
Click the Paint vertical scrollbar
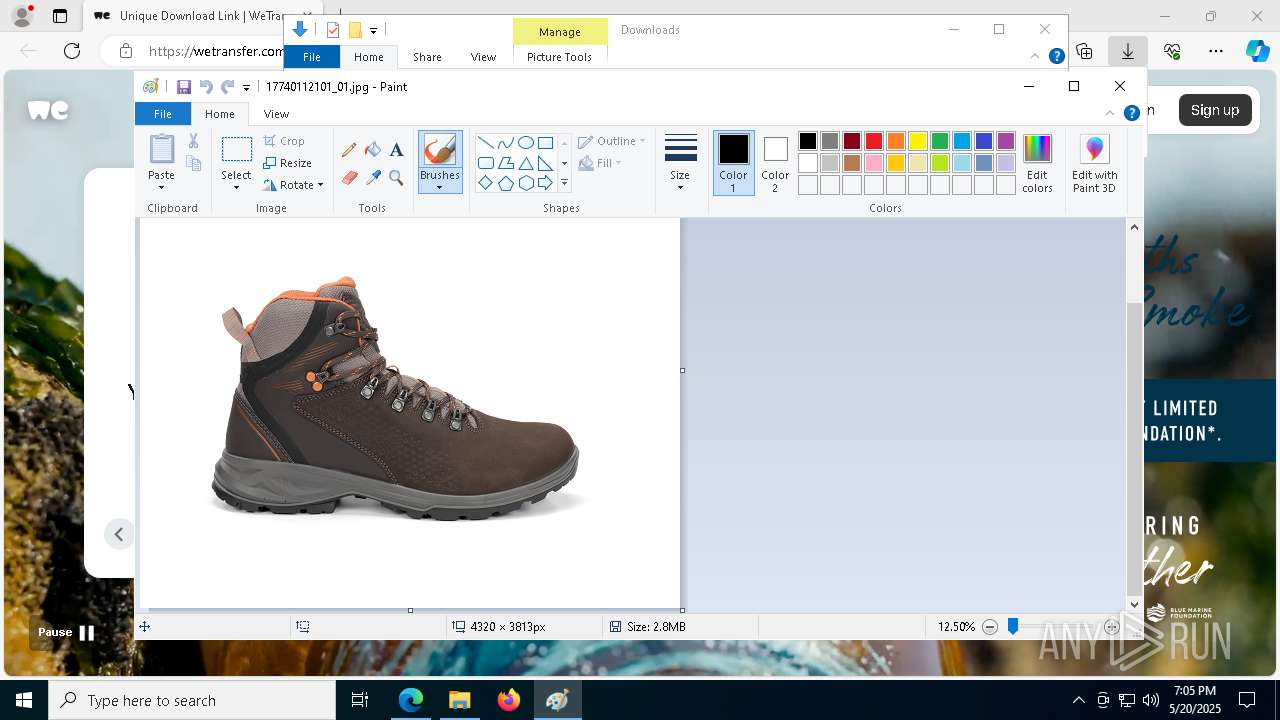(x=1134, y=415)
